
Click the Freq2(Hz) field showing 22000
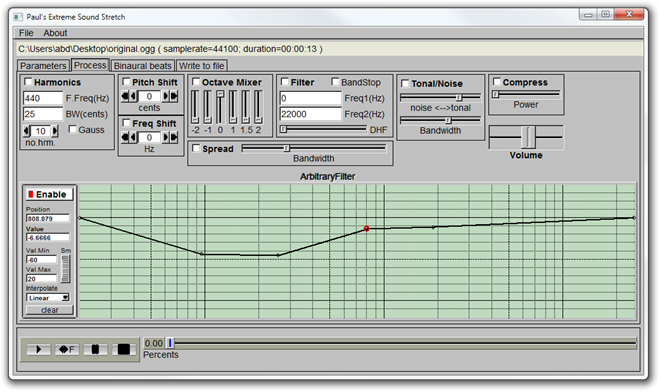(311, 114)
